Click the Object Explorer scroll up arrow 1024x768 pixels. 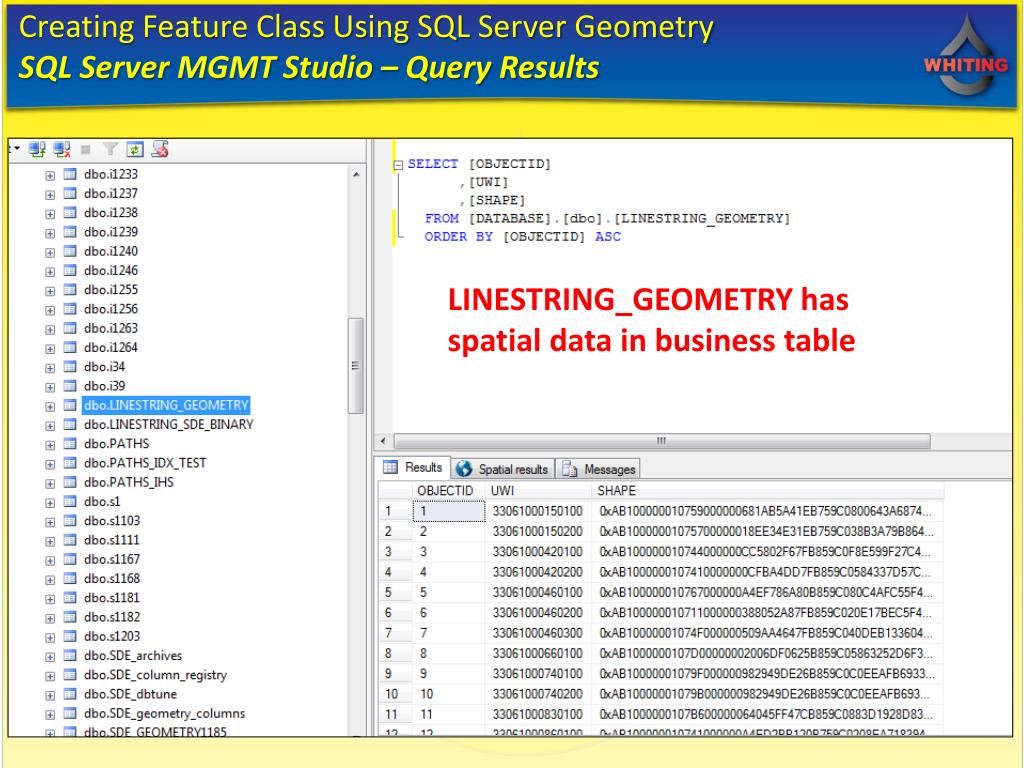pyautogui.click(x=356, y=175)
